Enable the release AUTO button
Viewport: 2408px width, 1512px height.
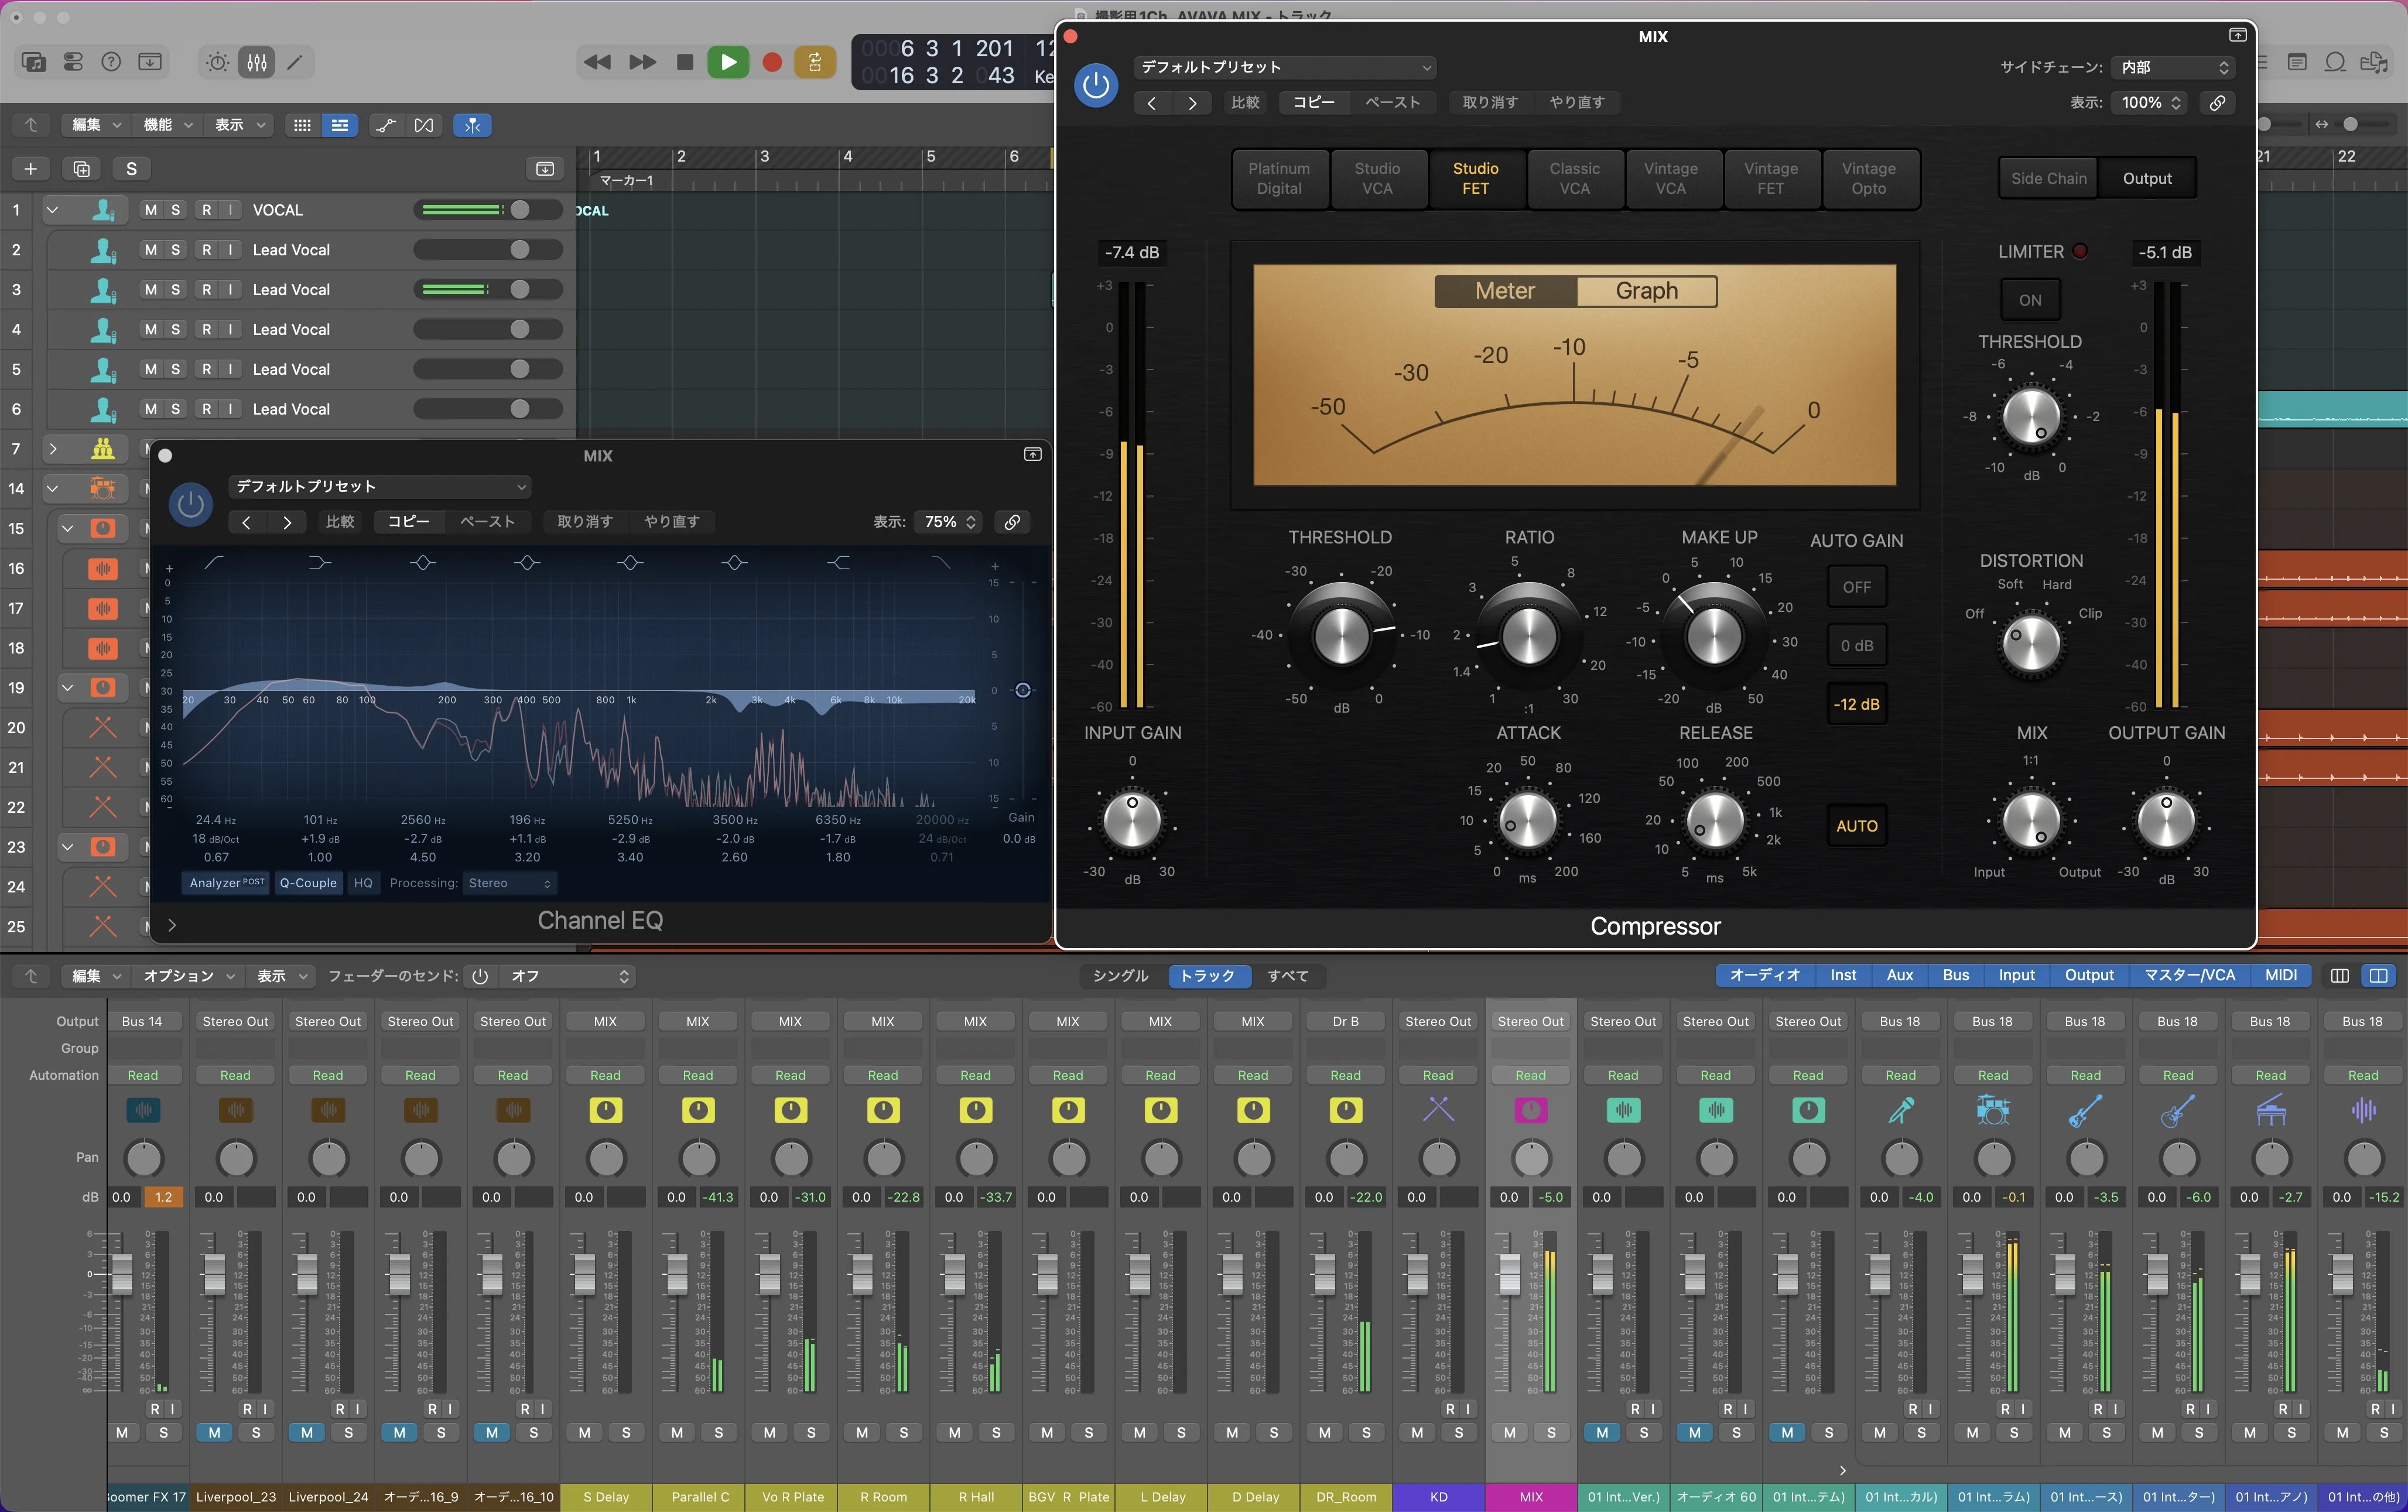click(x=1856, y=826)
